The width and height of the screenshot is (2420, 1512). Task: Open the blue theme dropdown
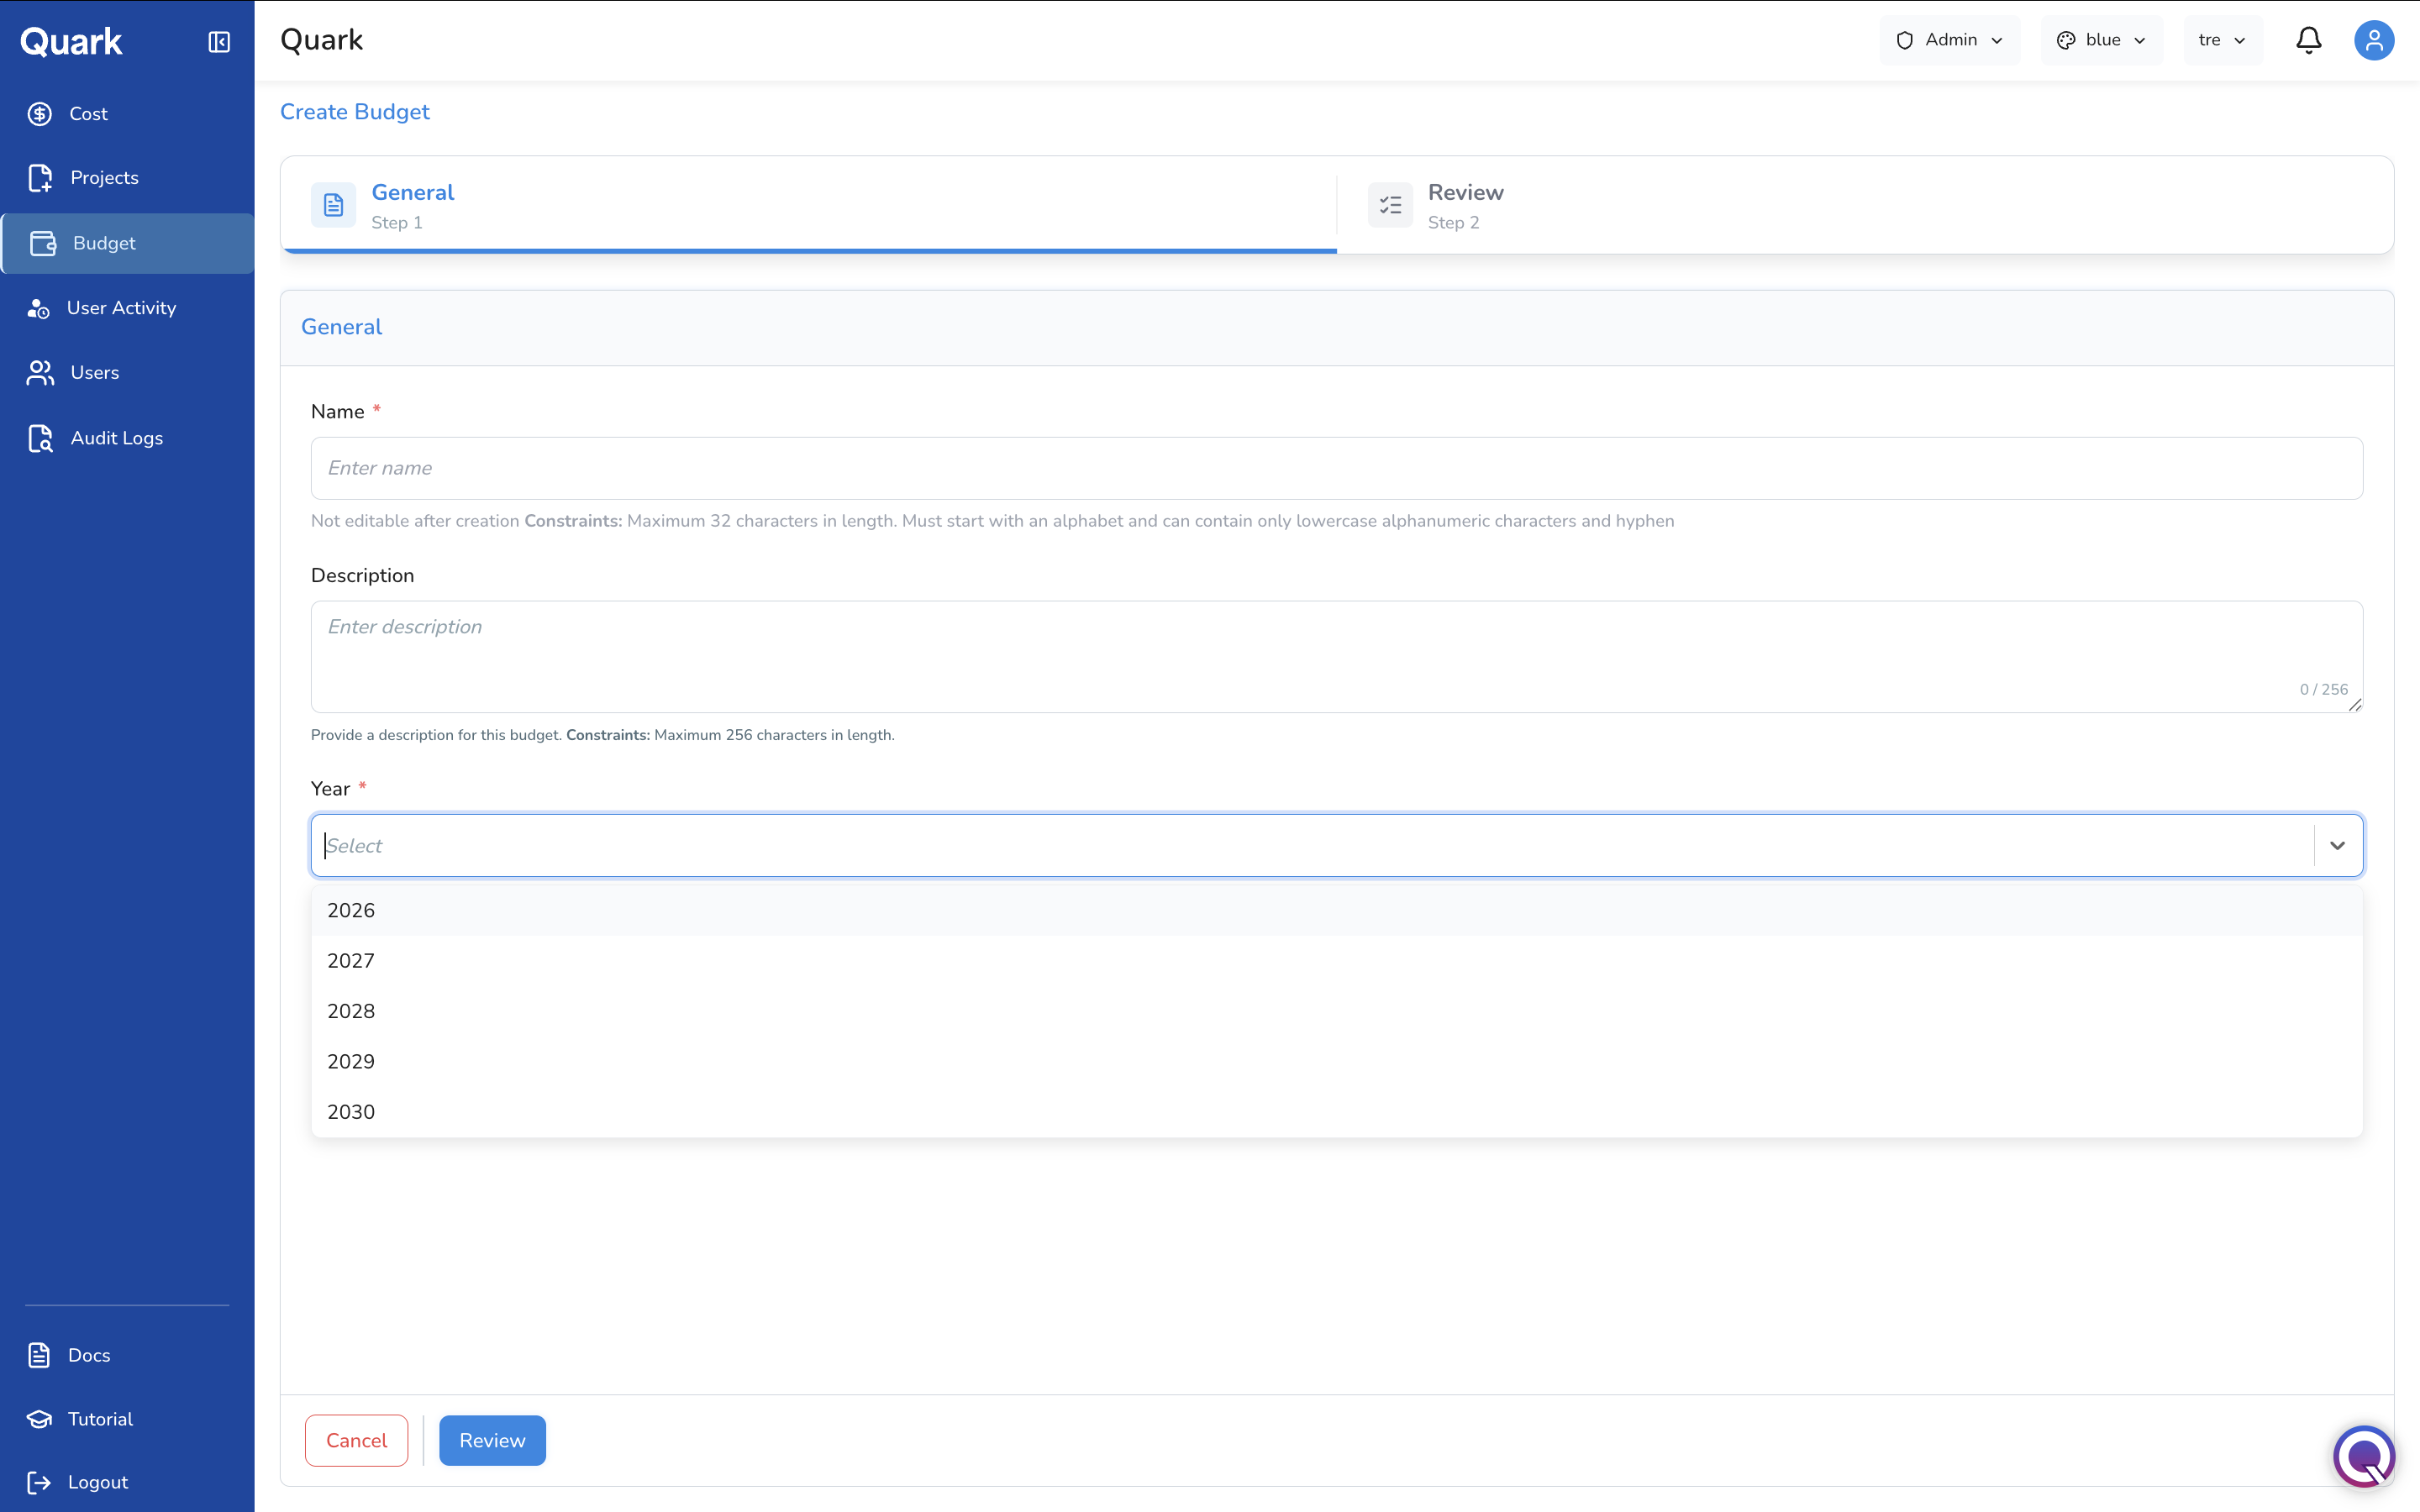click(x=2101, y=40)
